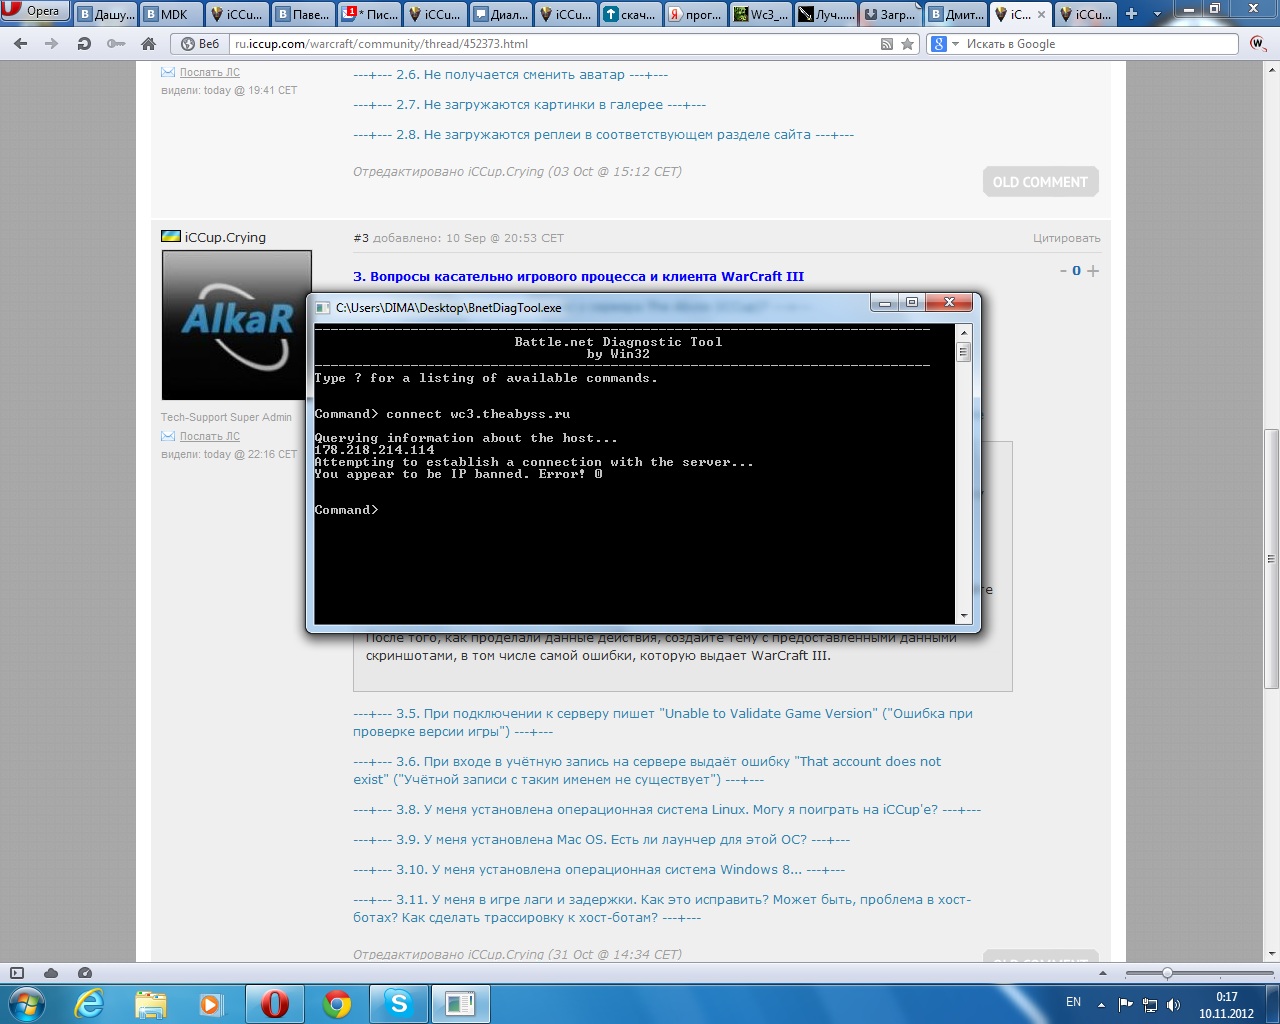1280x1024 pixels.
Task: Go to the browser home page
Action: click(x=148, y=44)
